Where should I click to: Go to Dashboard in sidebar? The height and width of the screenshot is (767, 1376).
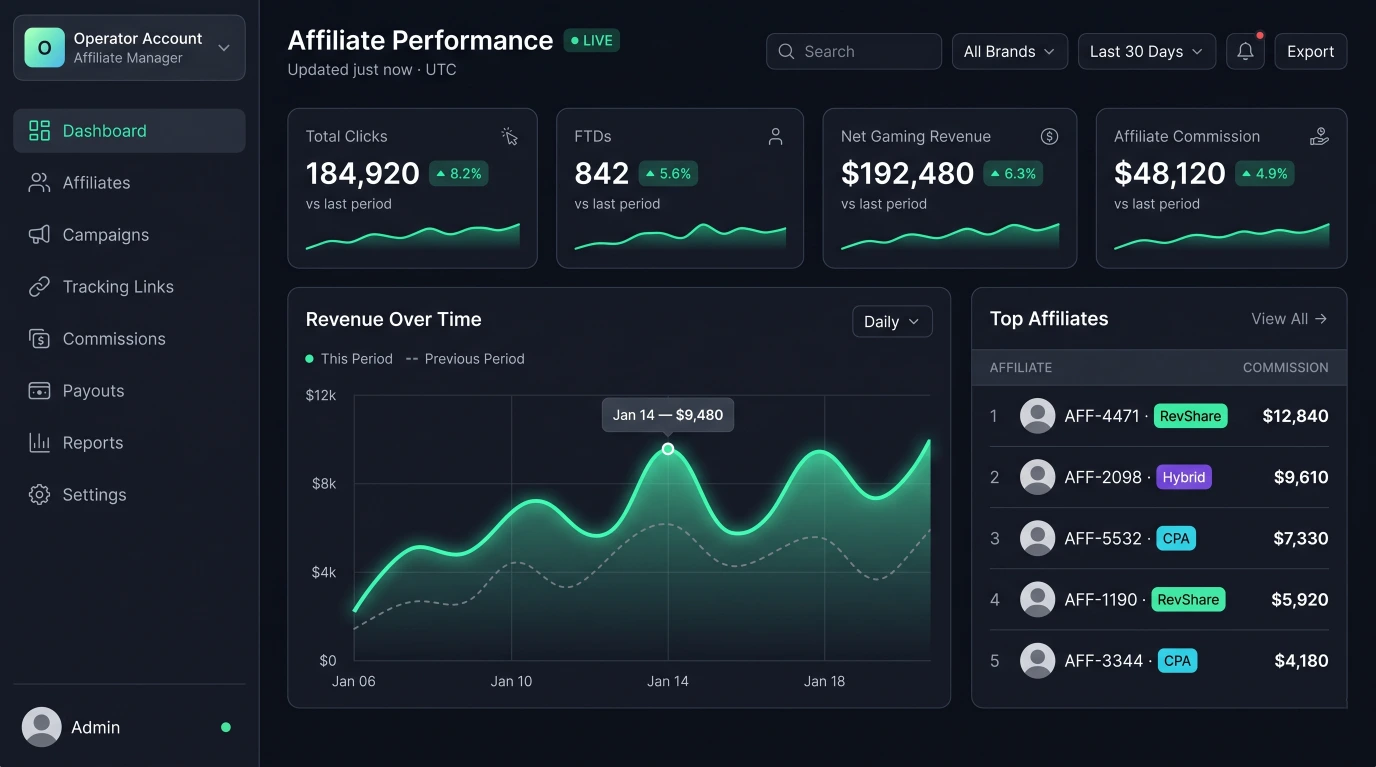[129, 131]
